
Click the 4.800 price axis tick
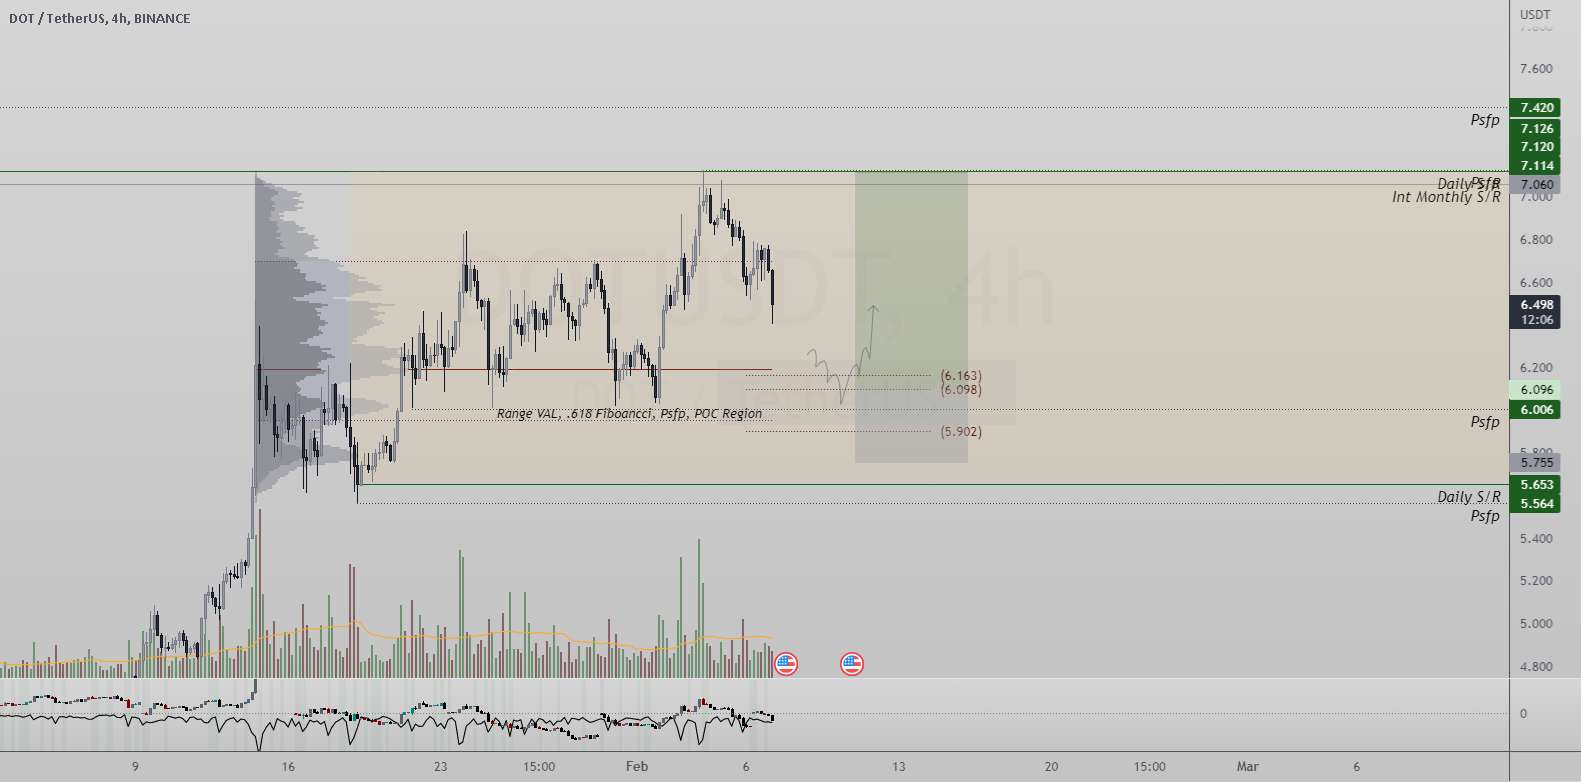coord(1536,667)
